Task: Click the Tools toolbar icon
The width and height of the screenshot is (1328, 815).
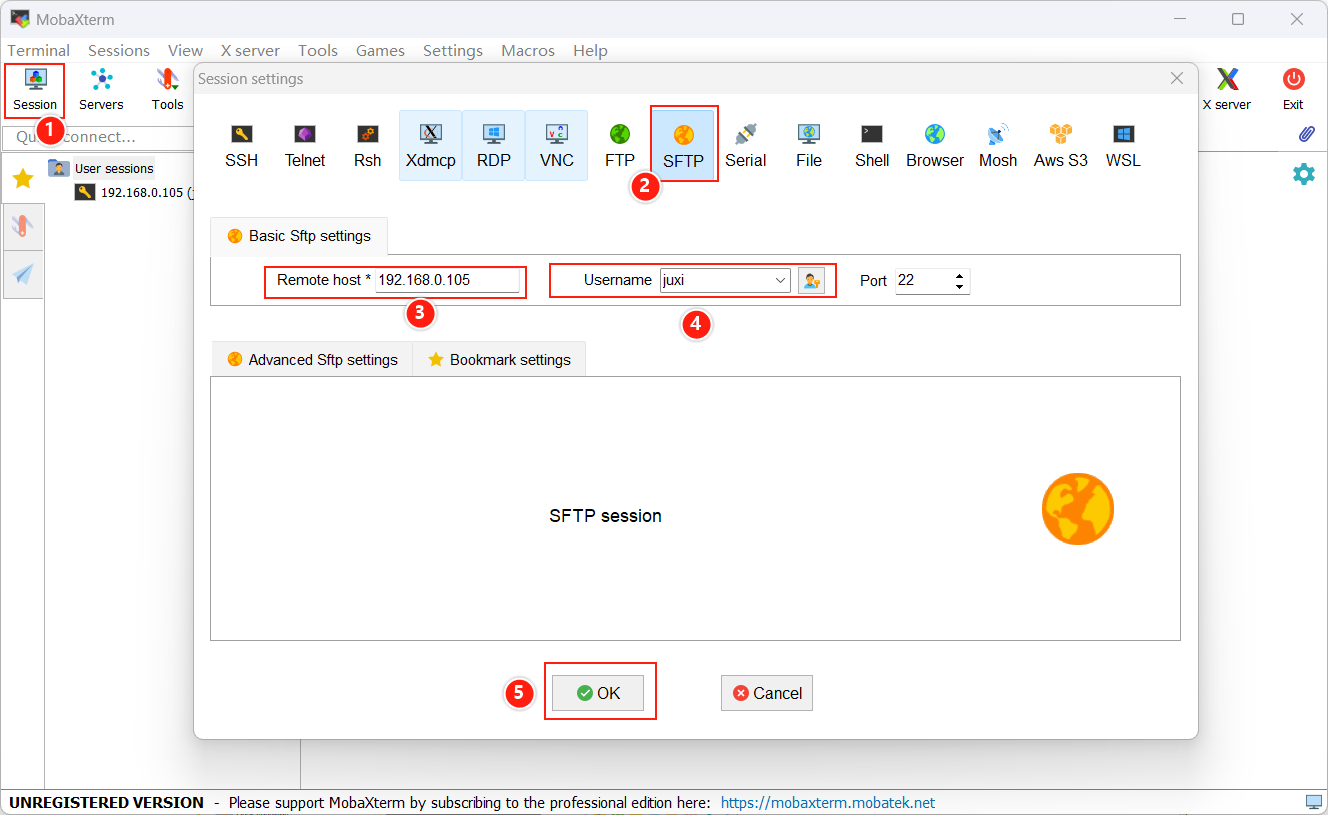Action: coord(167,90)
